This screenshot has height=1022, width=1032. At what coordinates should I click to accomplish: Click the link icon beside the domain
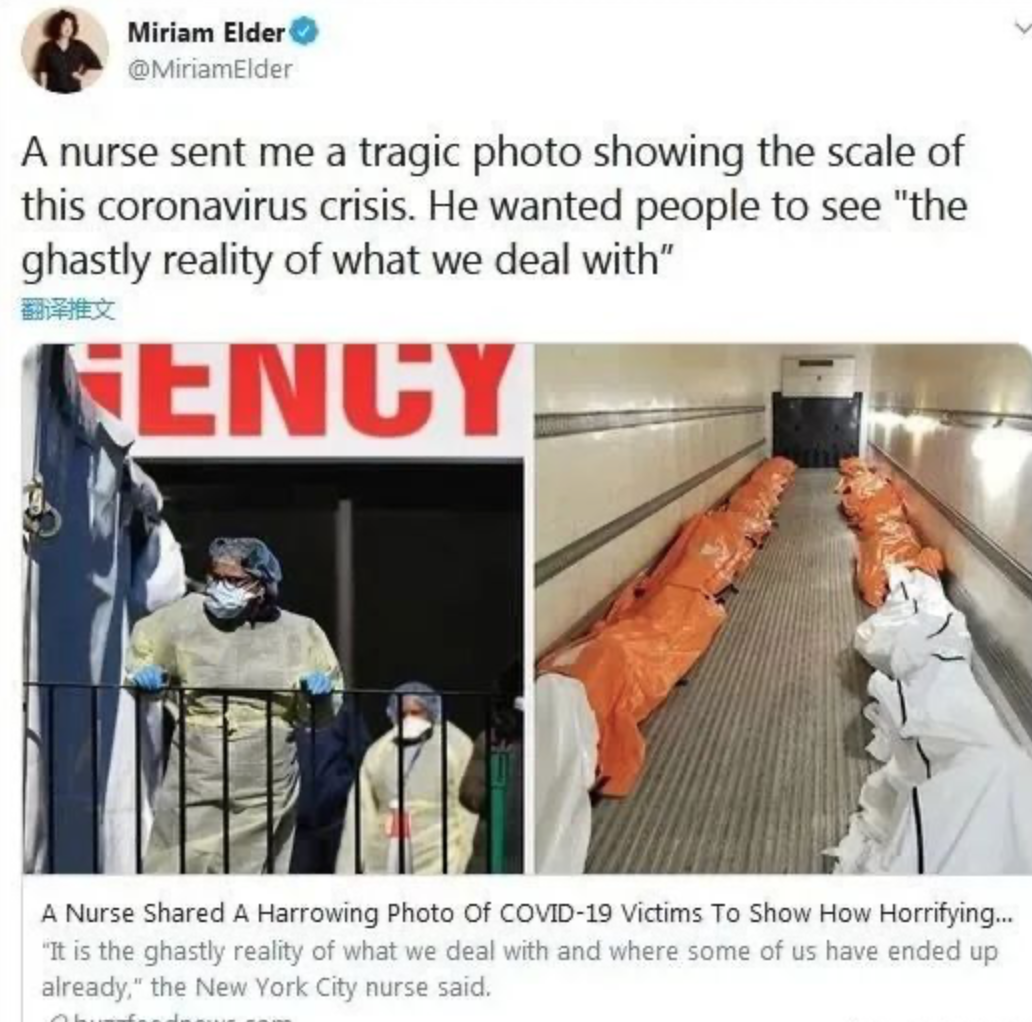click(x=53, y=1019)
